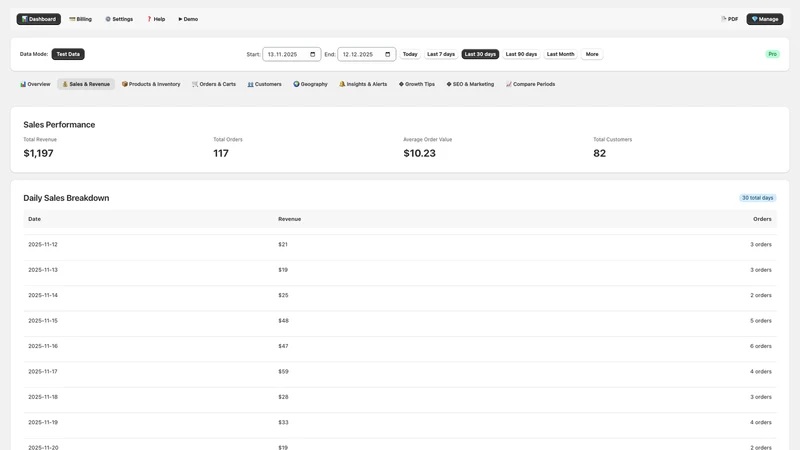Click the Average Order Value $10.23
This screenshot has width=800, height=450.
(x=419, y=153)
